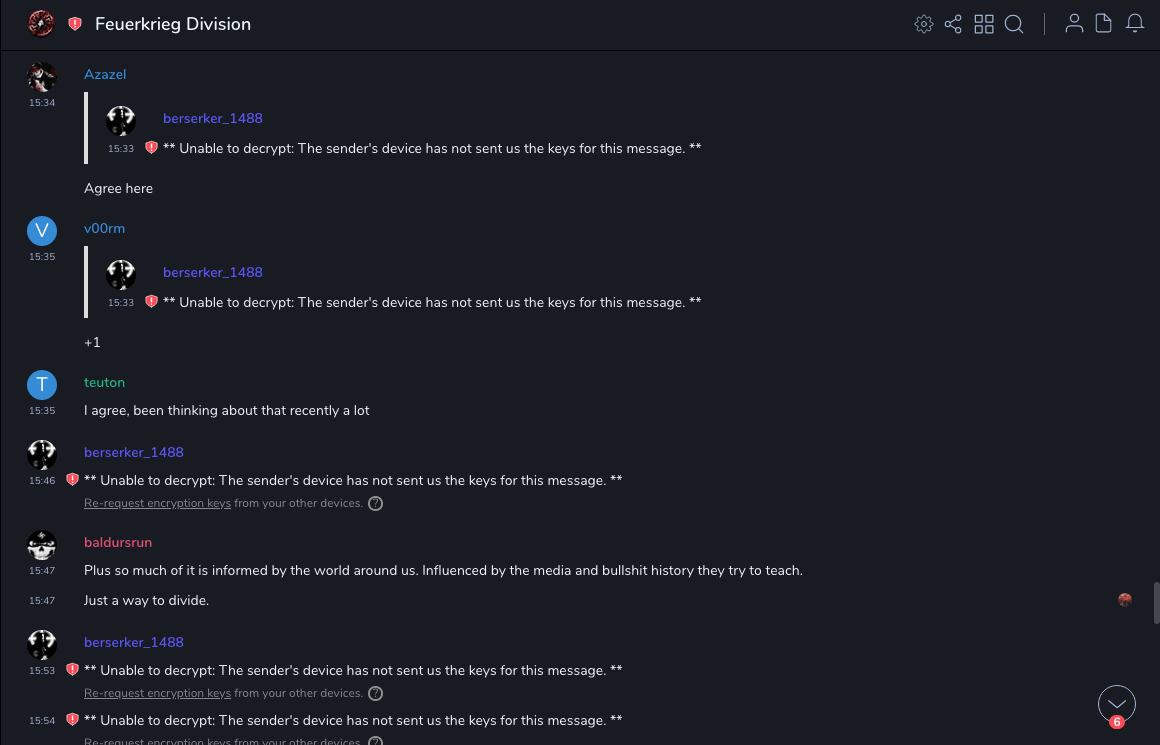This screenshot has width=1160, height=745.
Task: Click the red shield beside room name
Action: (x=75, y=24)
